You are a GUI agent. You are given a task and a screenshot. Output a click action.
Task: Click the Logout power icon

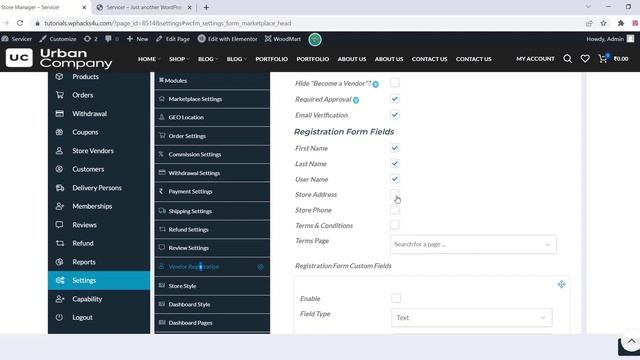(x=60, y=317)
